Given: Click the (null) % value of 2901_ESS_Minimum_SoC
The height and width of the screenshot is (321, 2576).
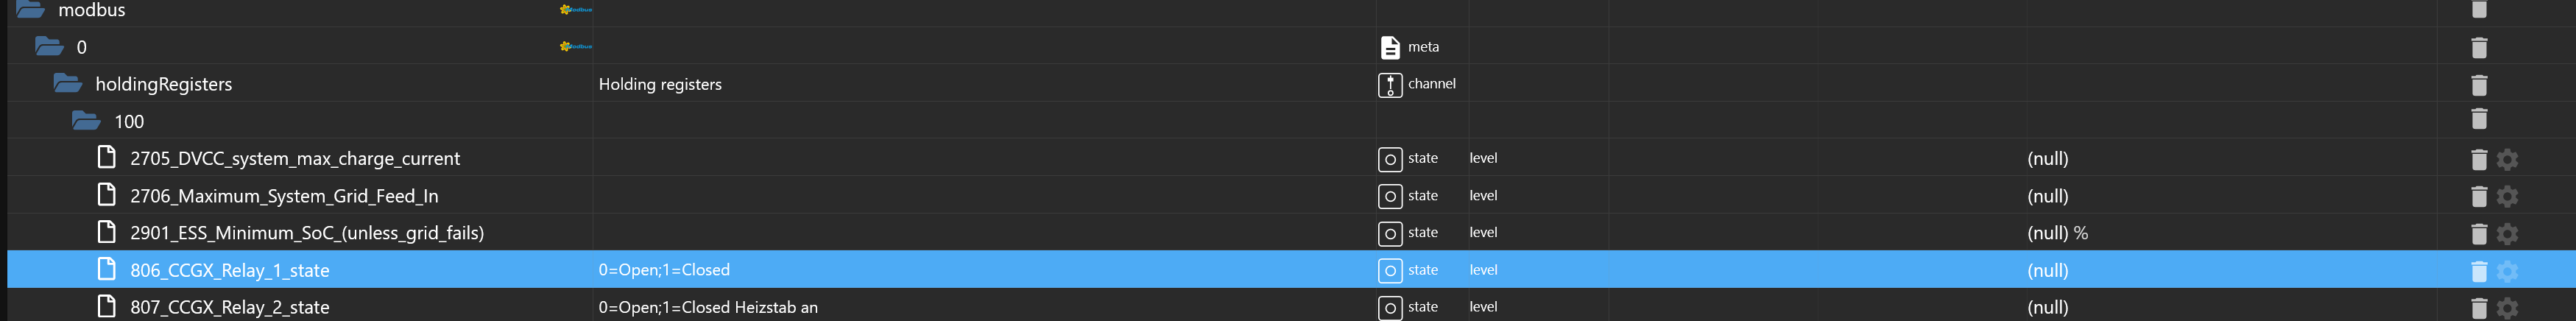Looking at the screenshot, I should click(x=2056, y=233).
